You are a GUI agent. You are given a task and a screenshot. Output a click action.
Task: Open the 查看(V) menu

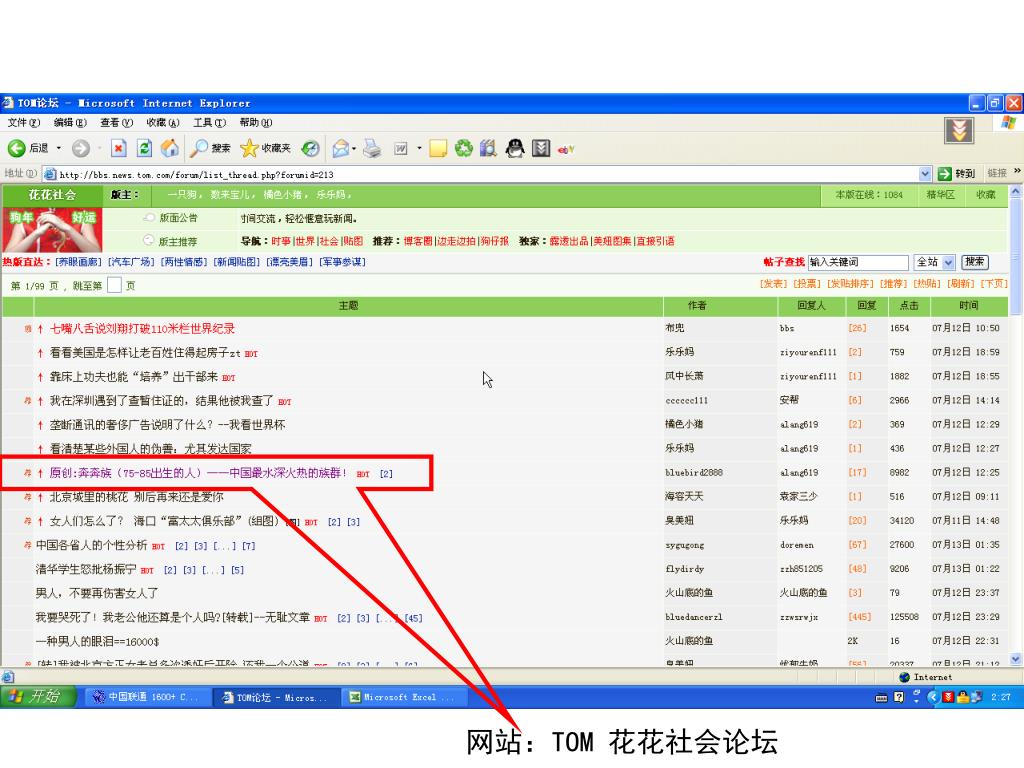(x=117, y=123)
